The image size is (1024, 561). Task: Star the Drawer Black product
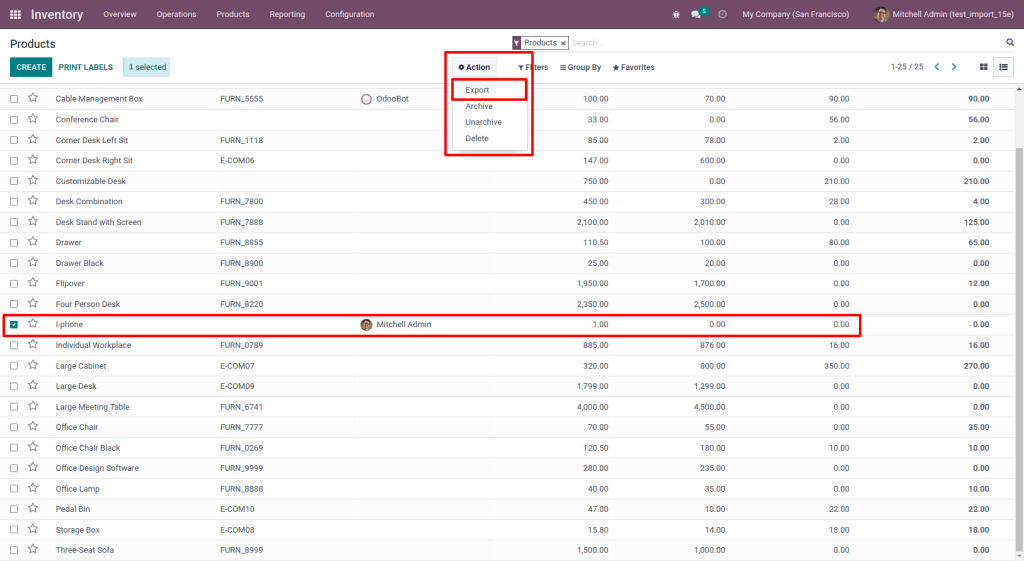[x=33, y=263]
